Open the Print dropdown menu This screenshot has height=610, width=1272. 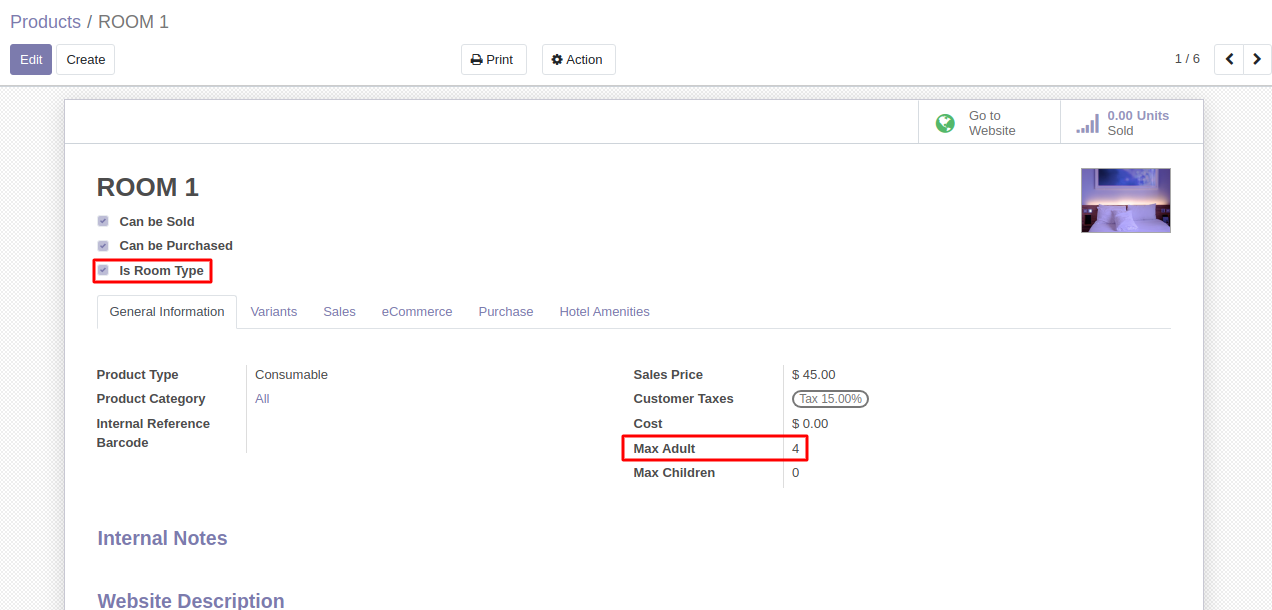[x=493, y=59]
